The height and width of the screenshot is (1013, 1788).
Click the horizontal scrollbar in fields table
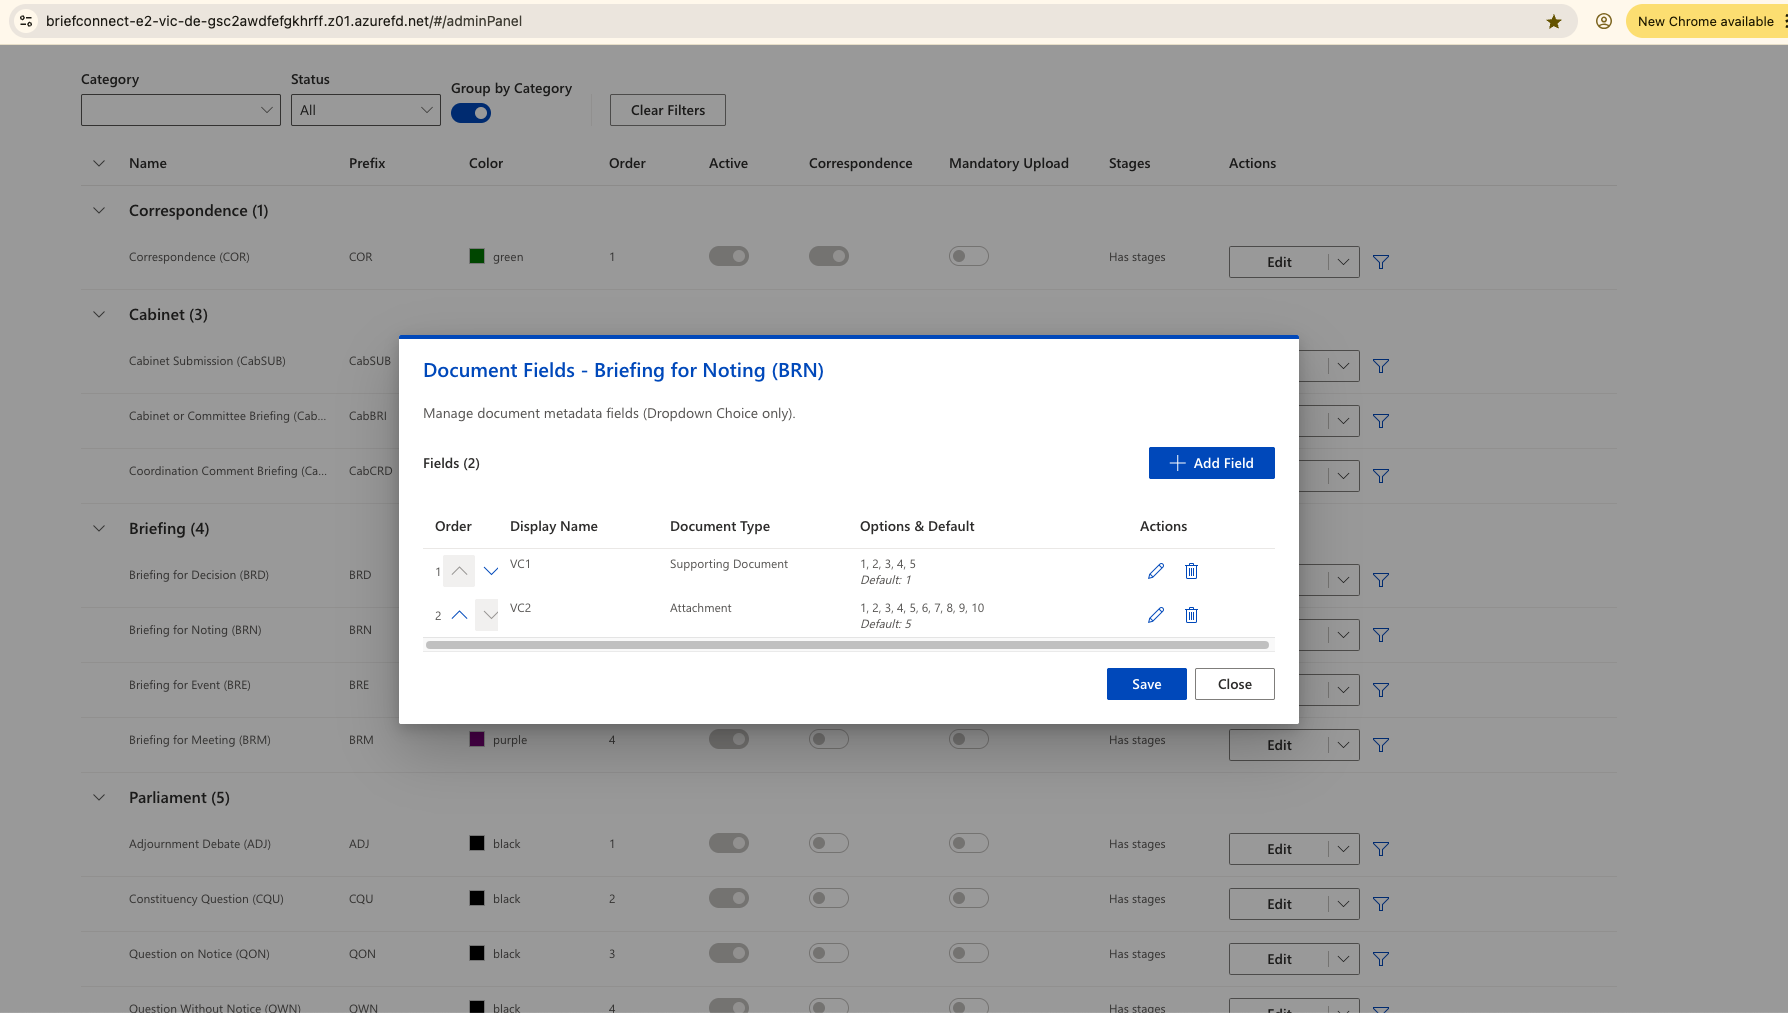[847, 645]
